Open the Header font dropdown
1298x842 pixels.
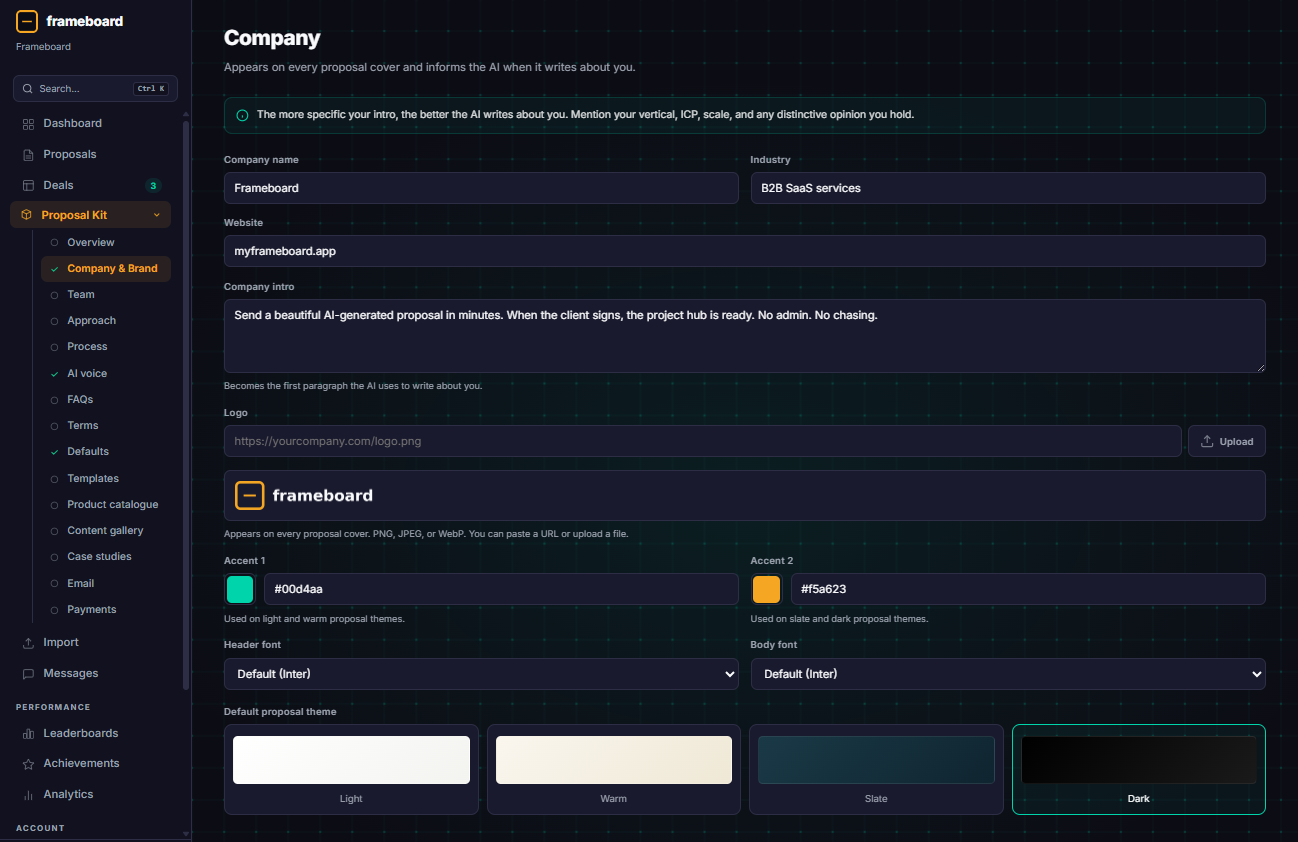point(481,674)
